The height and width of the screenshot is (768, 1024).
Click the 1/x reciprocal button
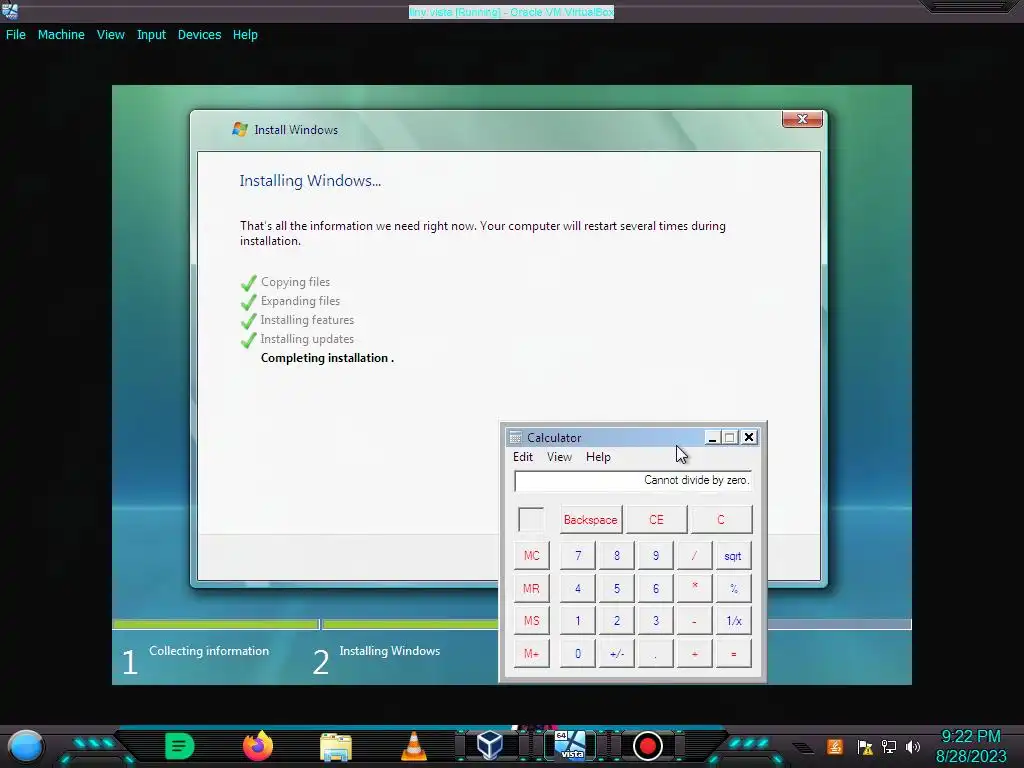[733, 620]
